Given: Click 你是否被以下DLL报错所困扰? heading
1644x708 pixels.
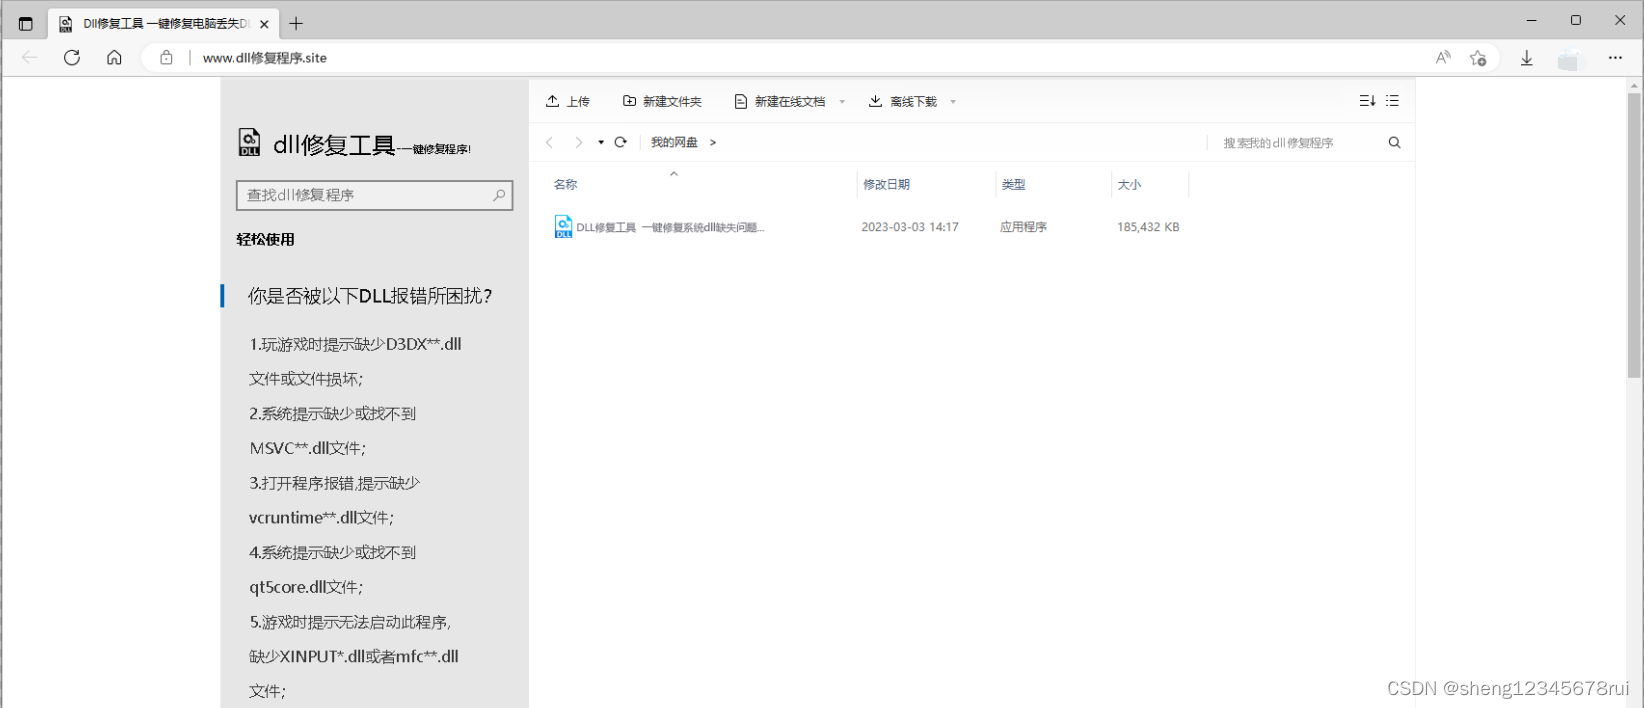Looking at the screenshot, I should pos(370,296).
